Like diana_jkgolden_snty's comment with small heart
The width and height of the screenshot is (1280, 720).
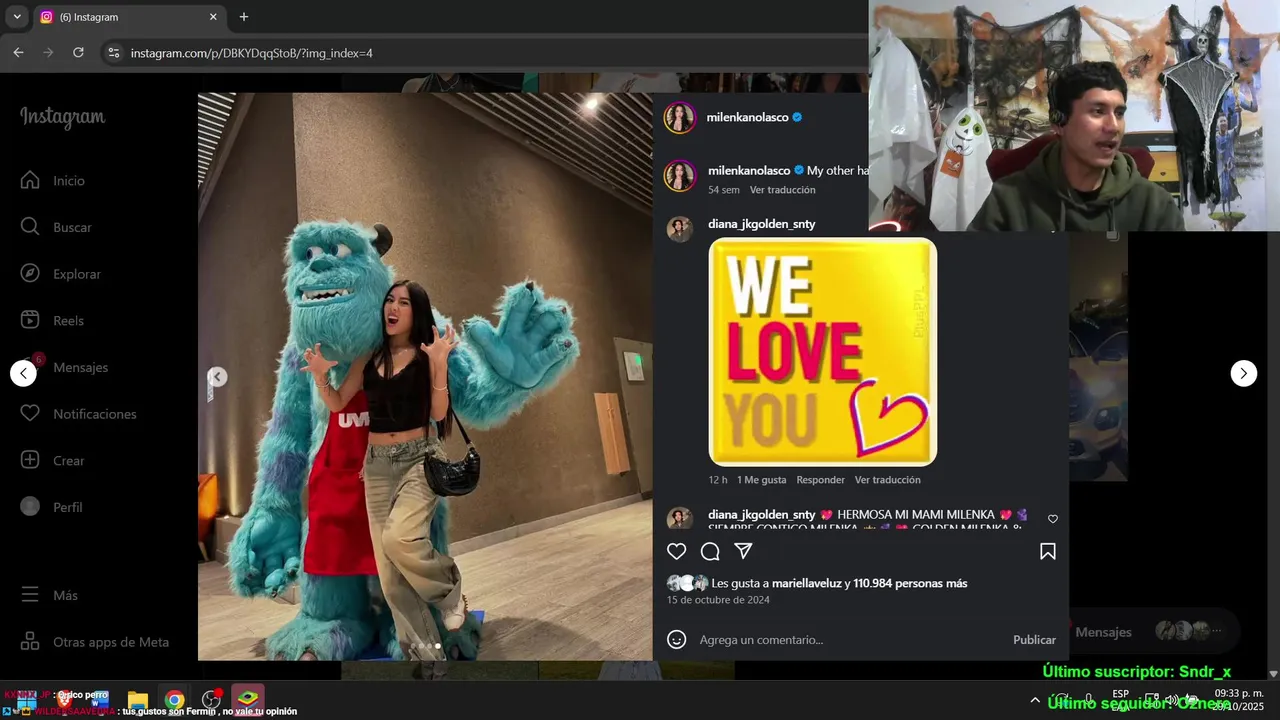point(1053,519)
